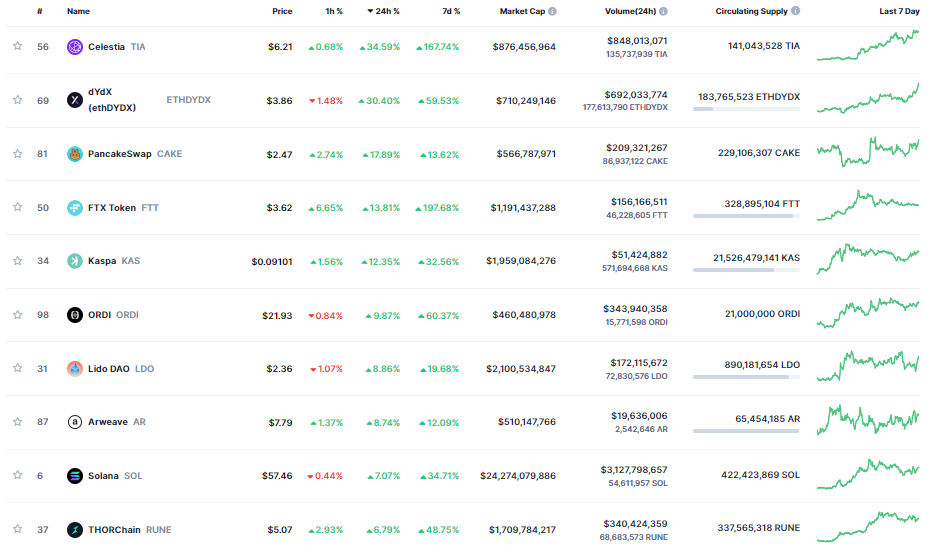Toggle the Arweave watchlist star
Viewport: 942px width, 552px height.
click(x=17, y=422)
